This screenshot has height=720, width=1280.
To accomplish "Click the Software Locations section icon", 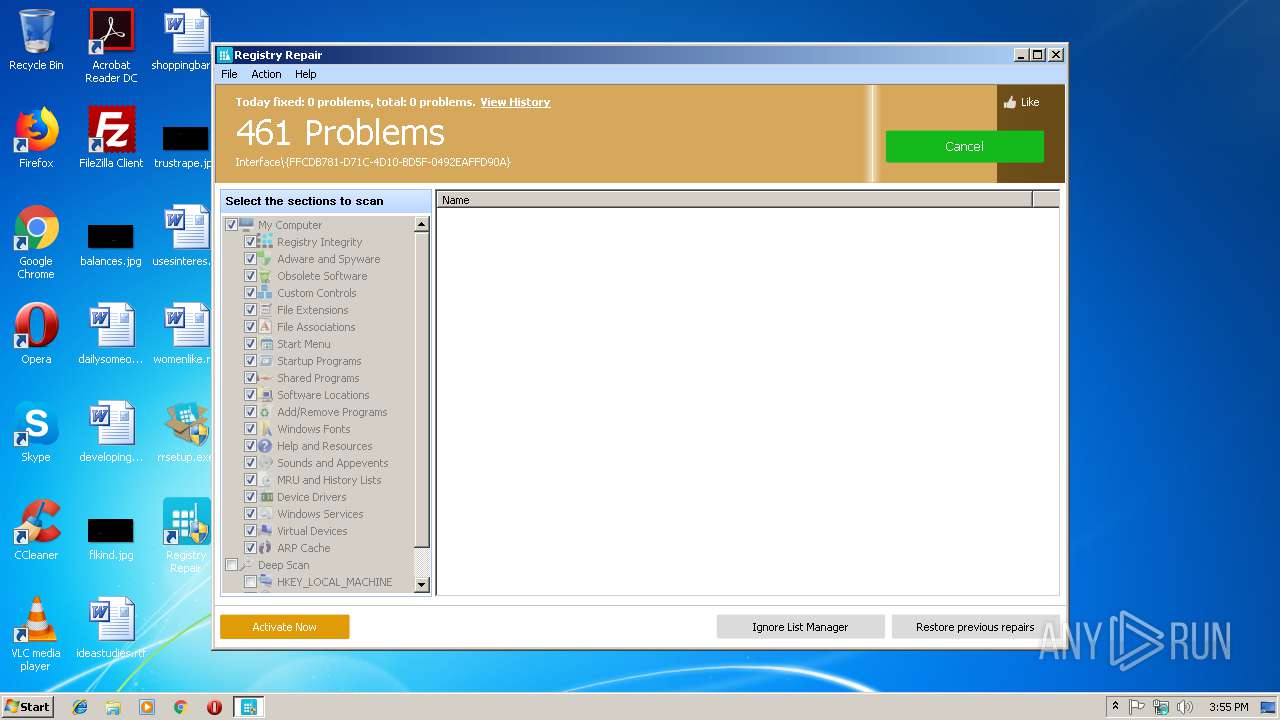I will click(266, 395).
